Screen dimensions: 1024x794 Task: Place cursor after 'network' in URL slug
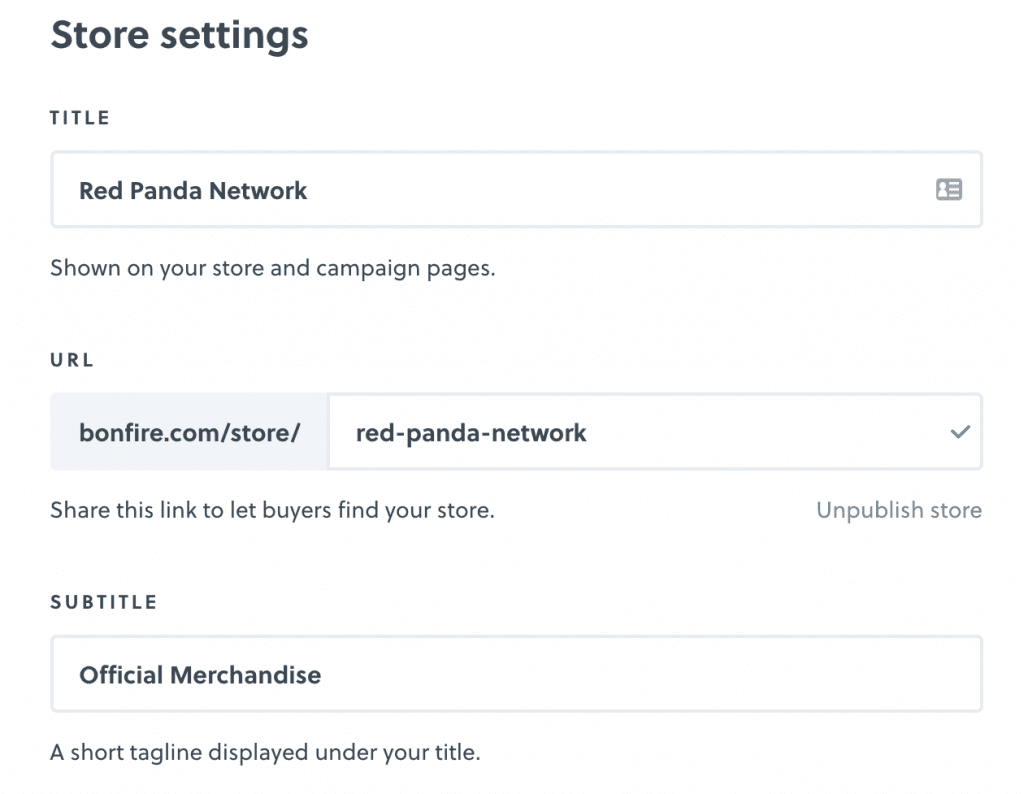coord(587,433)
